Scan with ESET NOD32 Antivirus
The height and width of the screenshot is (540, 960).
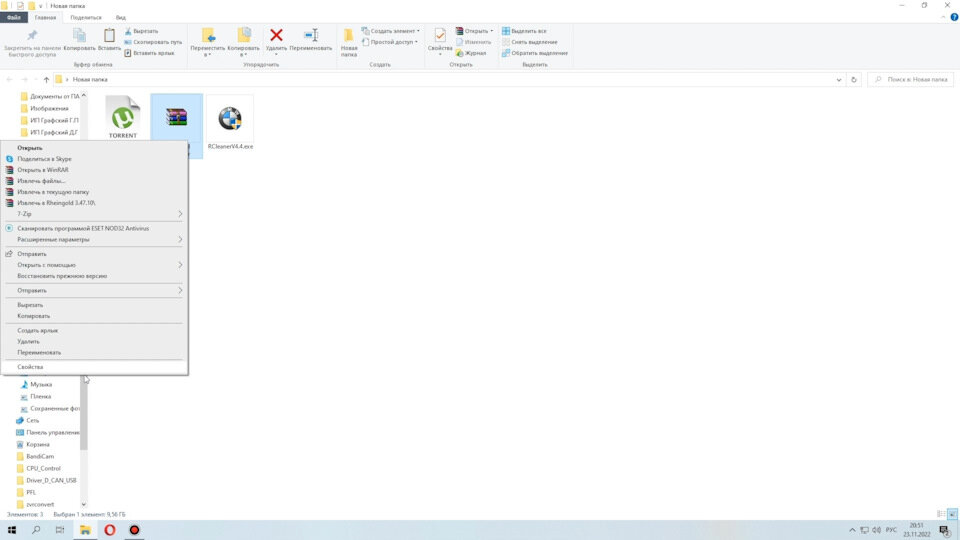point(94,228)
